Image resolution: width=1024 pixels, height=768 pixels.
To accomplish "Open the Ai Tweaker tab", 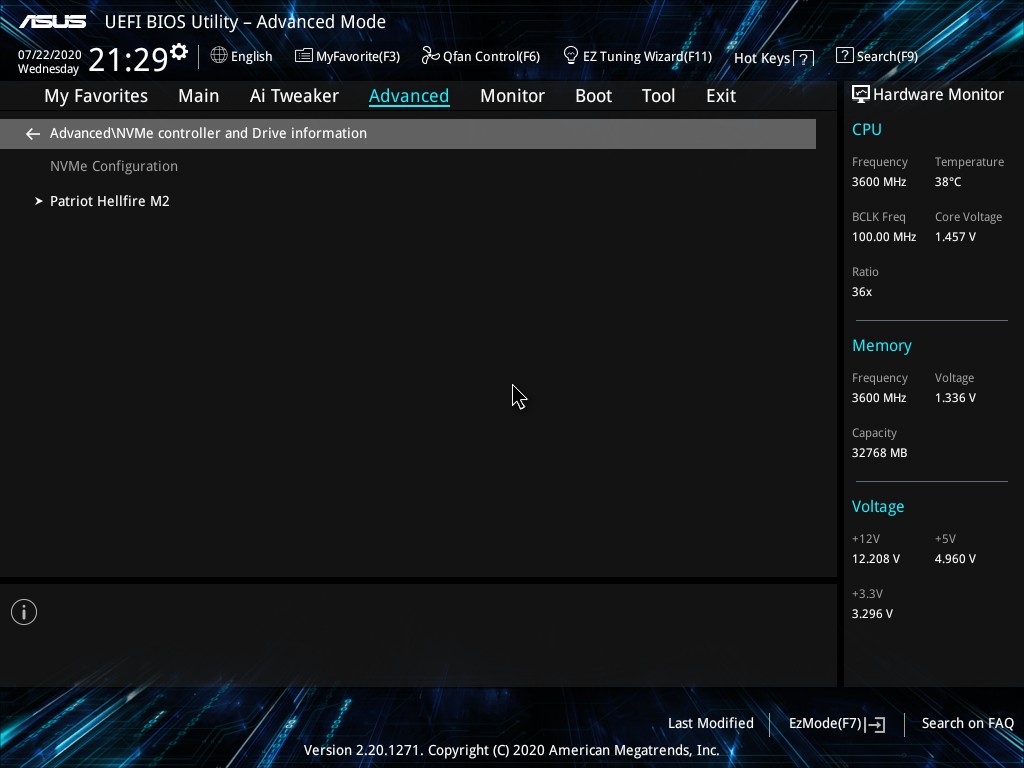I will pos(294,96).
